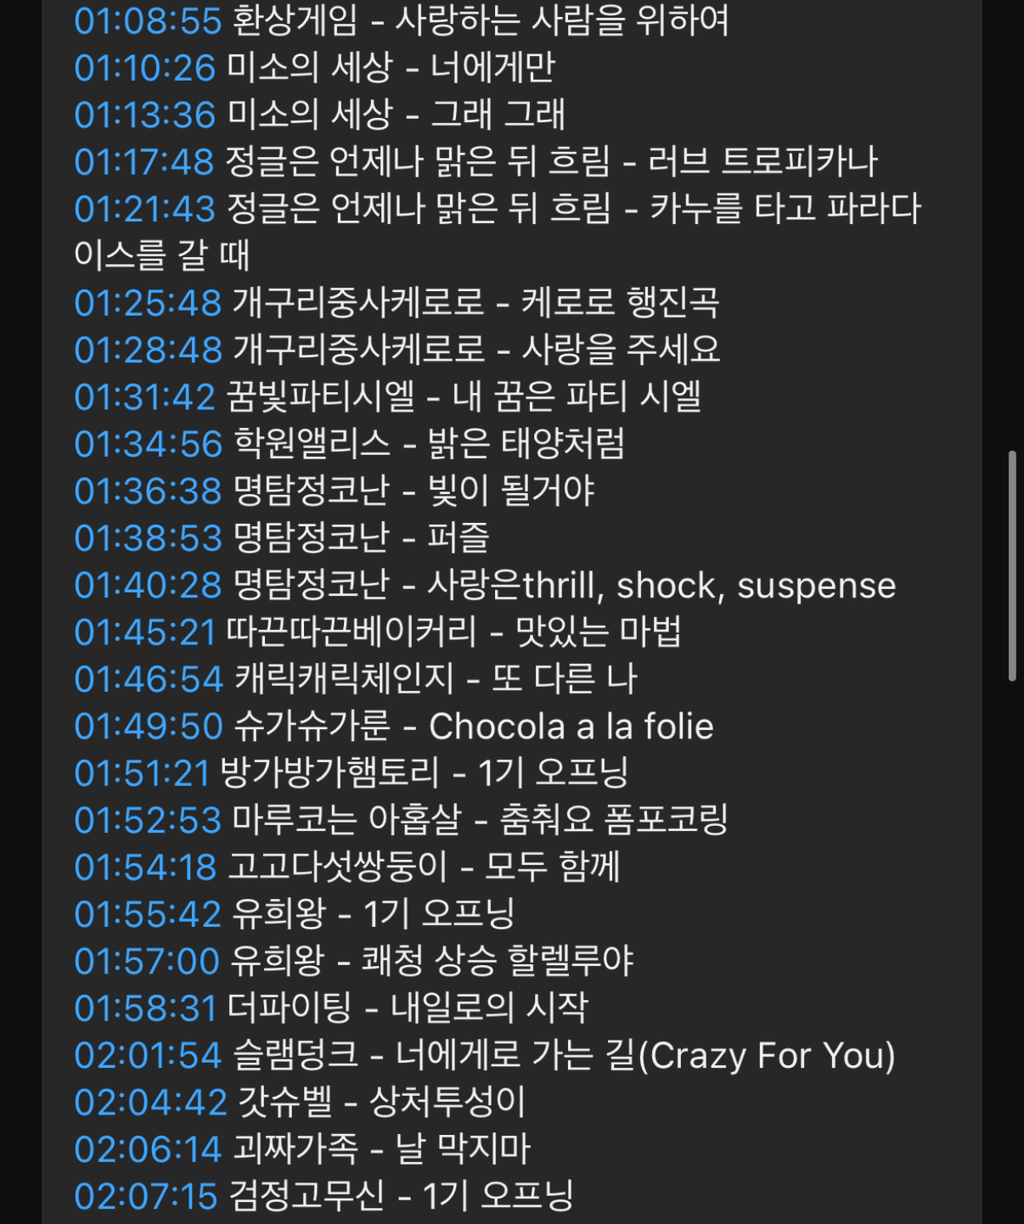The width and height of the screenshot is (1024, 1224).
Task: Jump to 01:25:48 케로로 행진곡
Action: (x=148, y=302)
